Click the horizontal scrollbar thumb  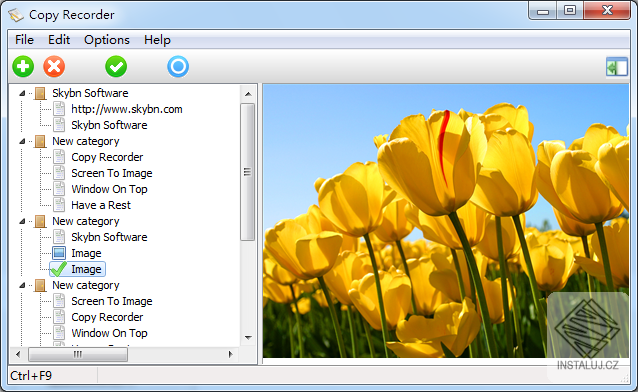(x=78, y=355)
